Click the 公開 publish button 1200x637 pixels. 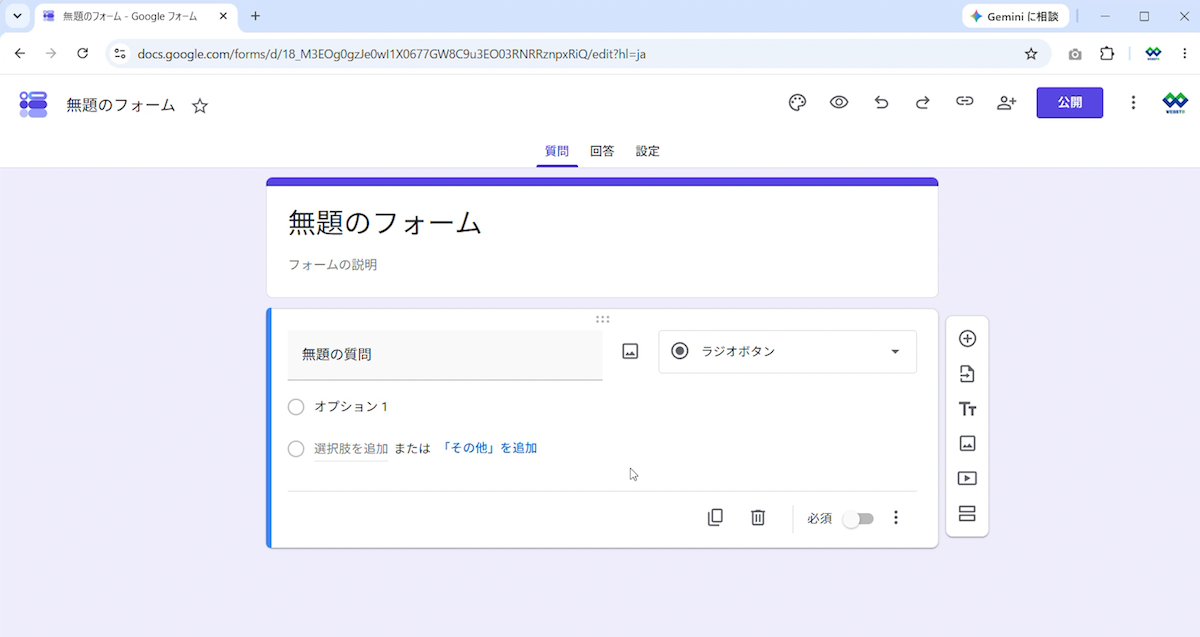point(1070,103)
